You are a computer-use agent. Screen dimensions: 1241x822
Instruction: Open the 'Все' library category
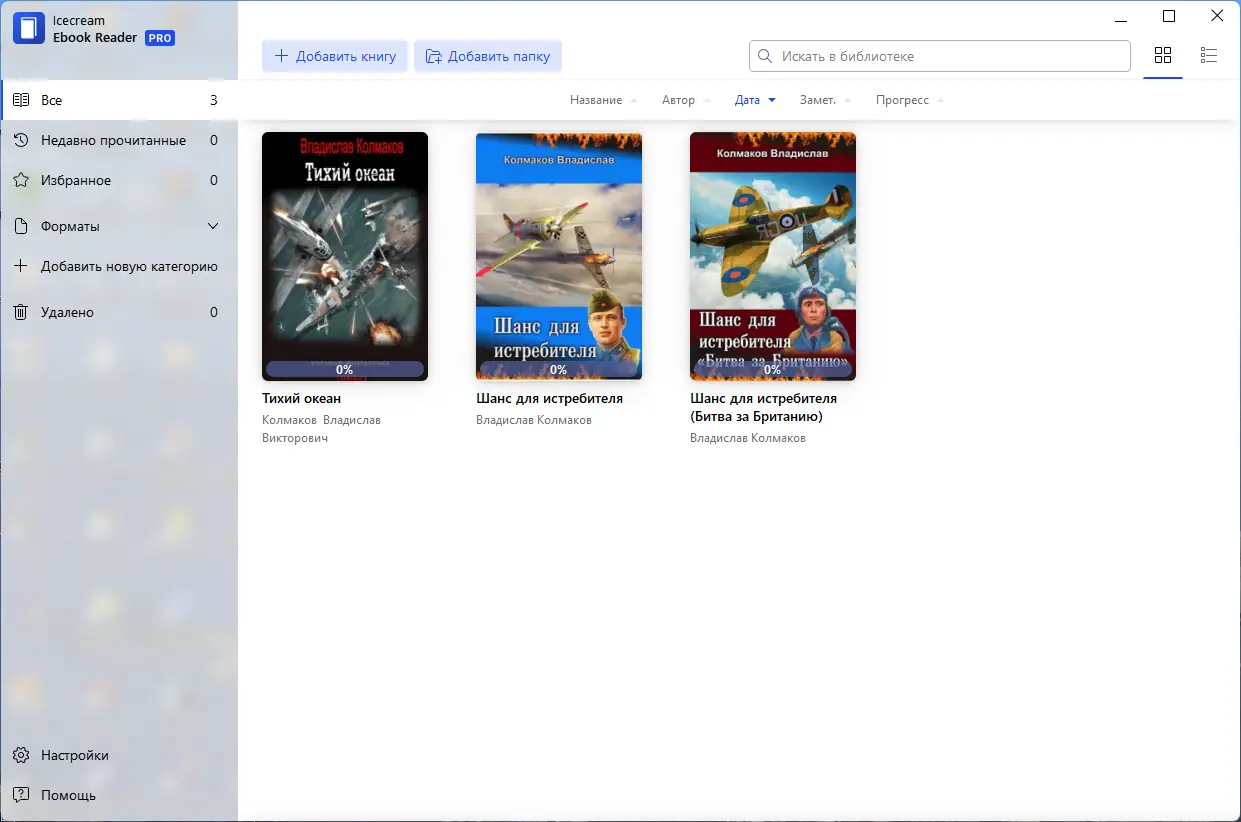pos(120,100)
